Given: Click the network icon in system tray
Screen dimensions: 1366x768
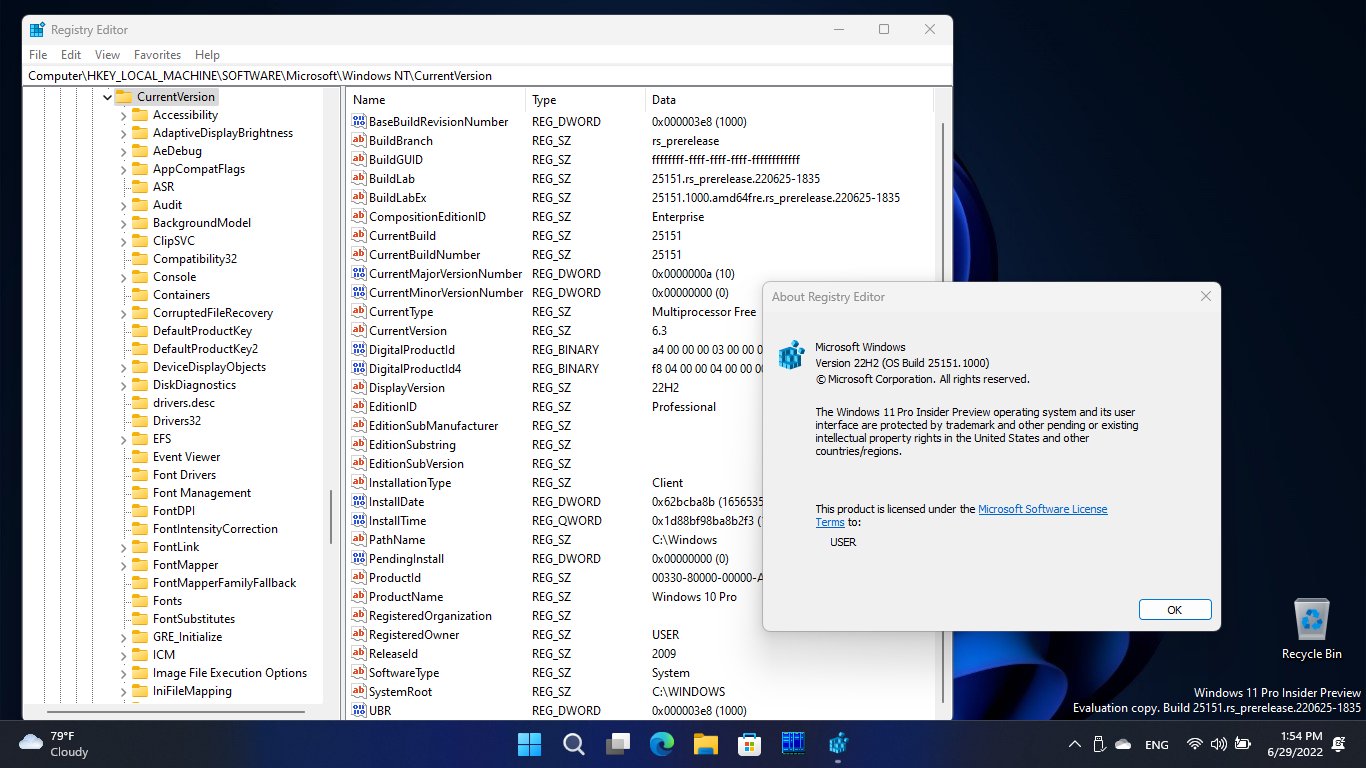Looking at the screenshot, I should [x=1194, y=744].
